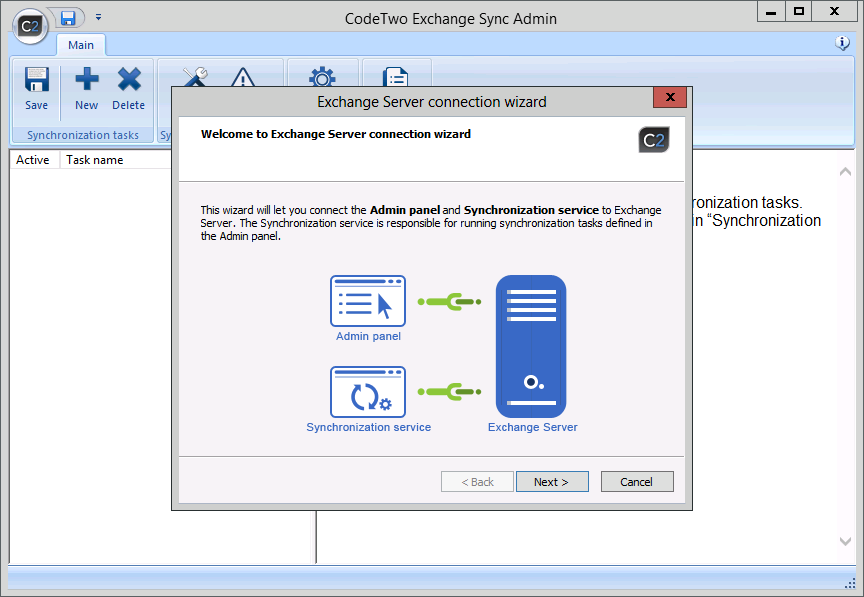Image resolution: width=864 pixels, height=597 pixels.
Task: Create a New synchronization task
Action: coord(87,89)
